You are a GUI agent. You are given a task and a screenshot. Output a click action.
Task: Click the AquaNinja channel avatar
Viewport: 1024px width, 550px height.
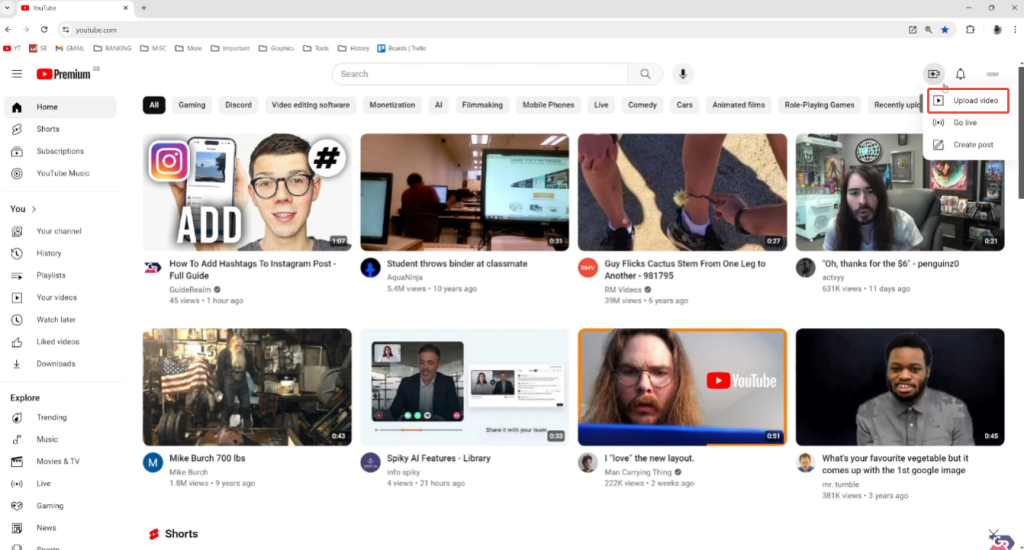(x=370, y=268)
